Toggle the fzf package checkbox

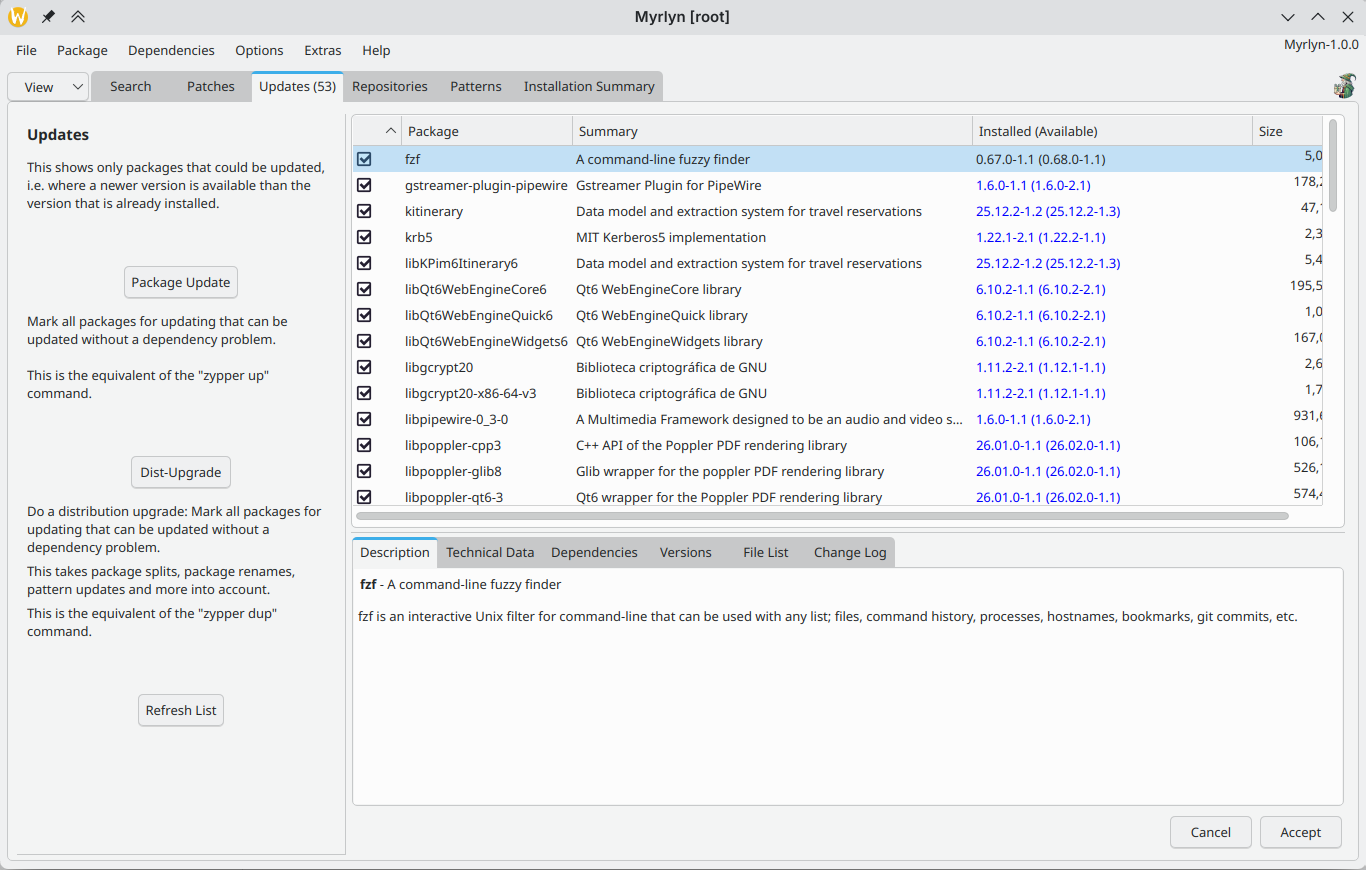point(364,159)
